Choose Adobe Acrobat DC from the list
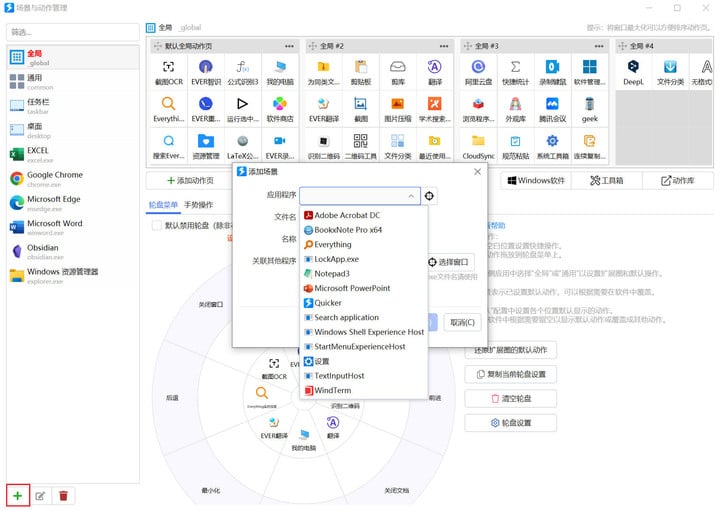Image resolution: width=720 pixels, height=511 pixels. tap(364, 215)
